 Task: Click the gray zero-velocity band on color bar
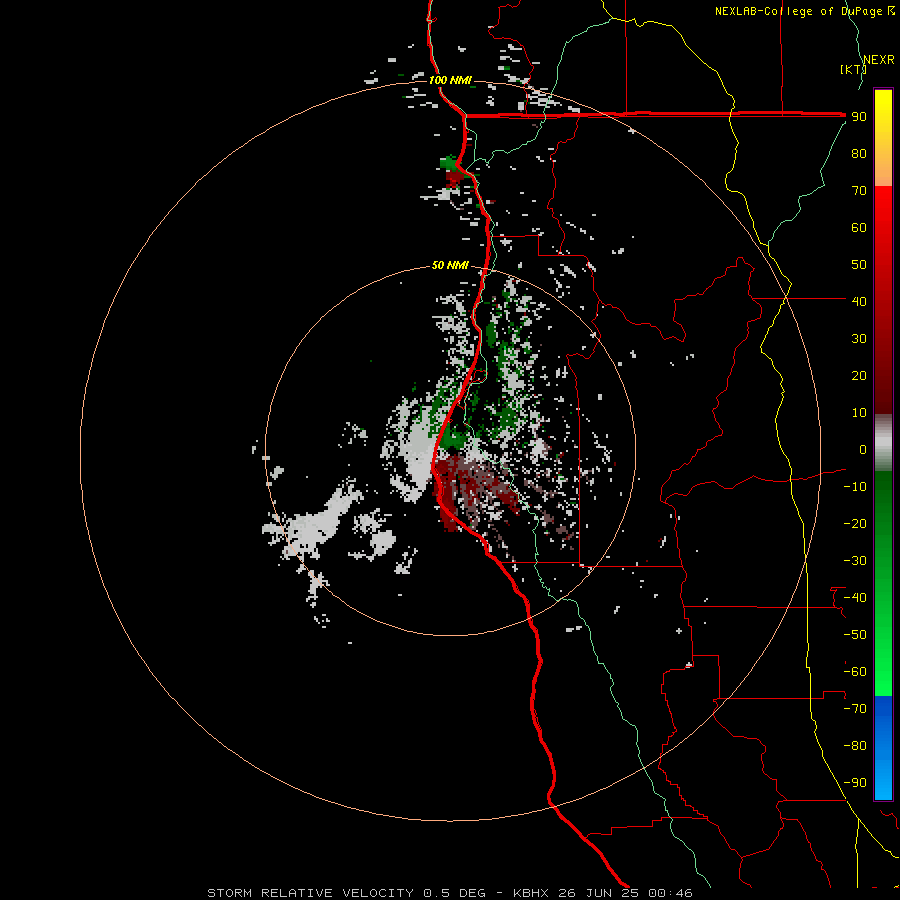pos(883,443)
